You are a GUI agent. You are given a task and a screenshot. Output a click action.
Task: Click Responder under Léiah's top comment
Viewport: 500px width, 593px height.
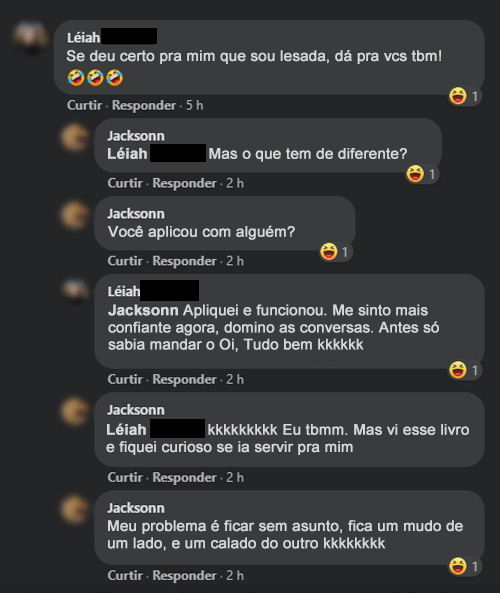point(144,105)
